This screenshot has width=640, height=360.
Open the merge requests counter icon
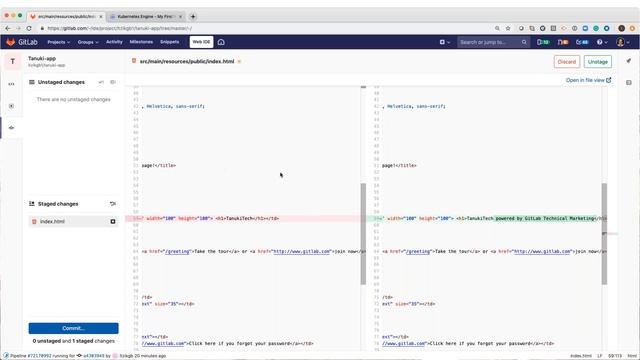click(563, 42)
